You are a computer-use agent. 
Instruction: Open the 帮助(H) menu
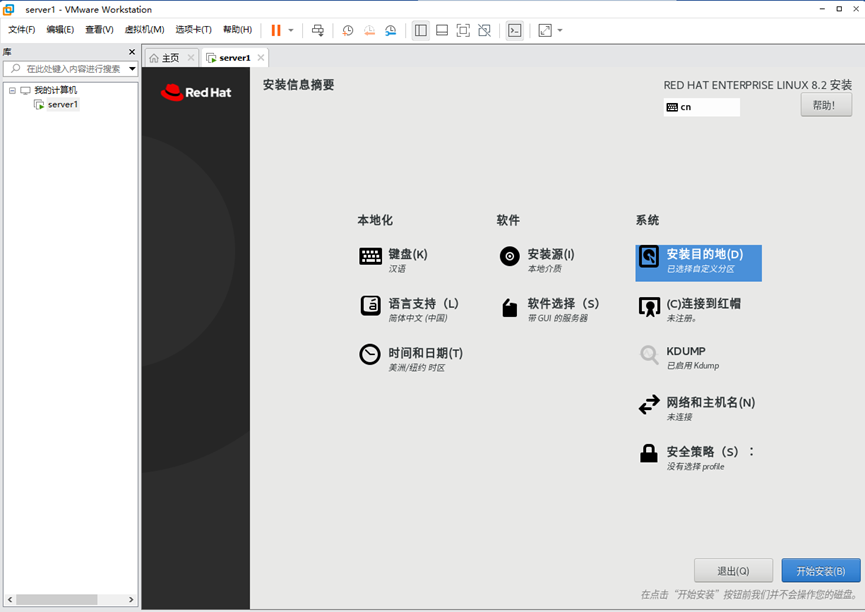(238, 30)
